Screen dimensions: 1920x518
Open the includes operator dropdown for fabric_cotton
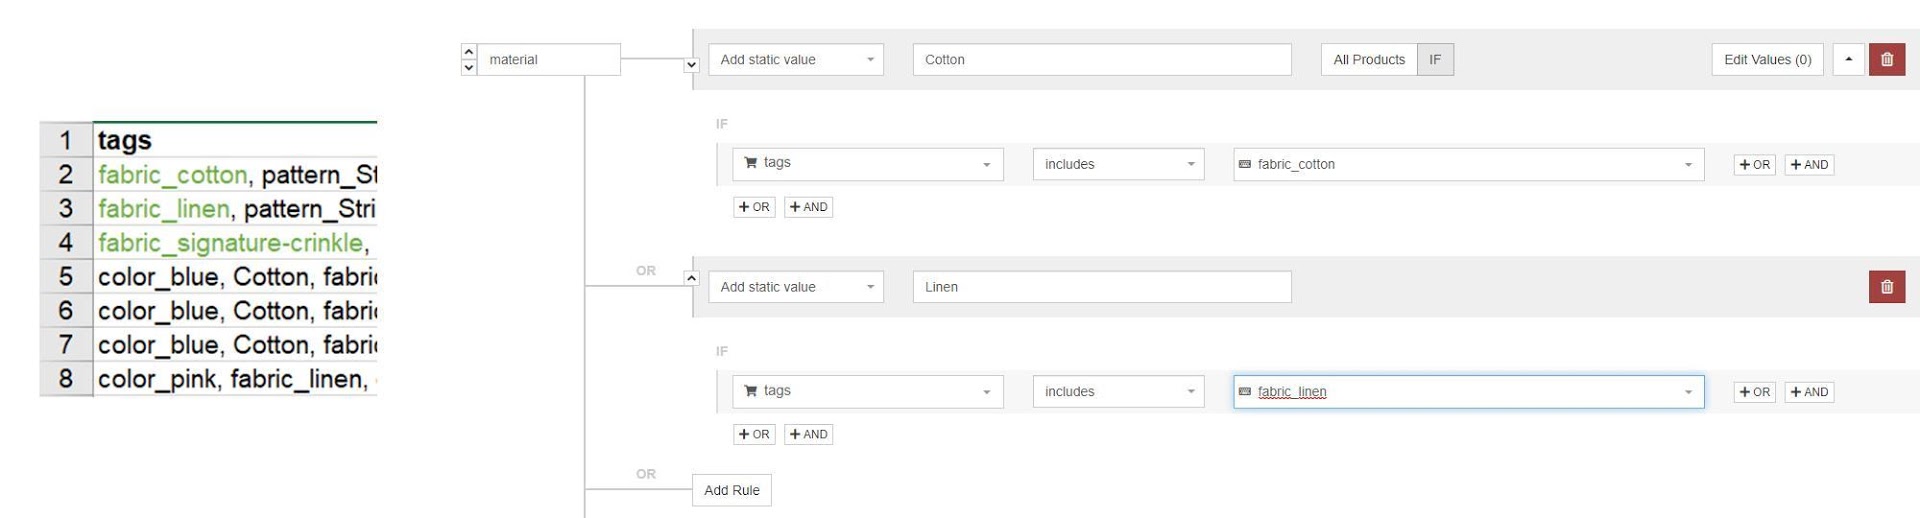pyautogui.click(x=1118, y=164)
